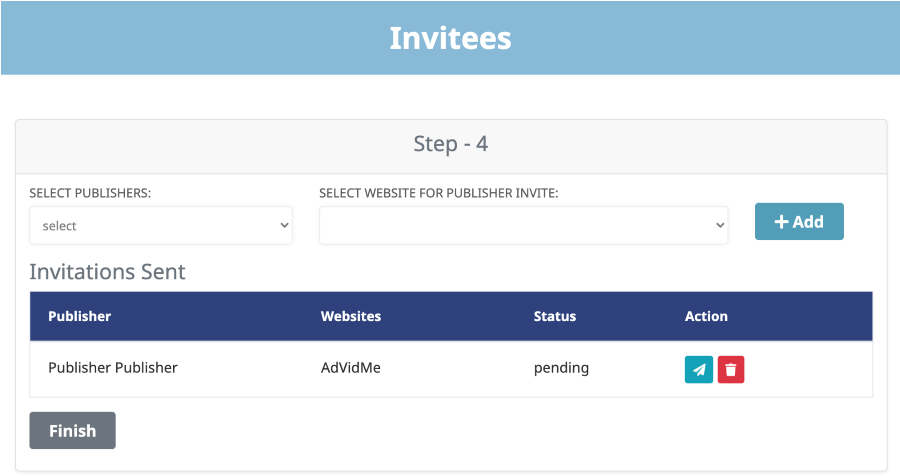Click the pending status text
Screen dimensions: 900x476
tap(561, 368)
